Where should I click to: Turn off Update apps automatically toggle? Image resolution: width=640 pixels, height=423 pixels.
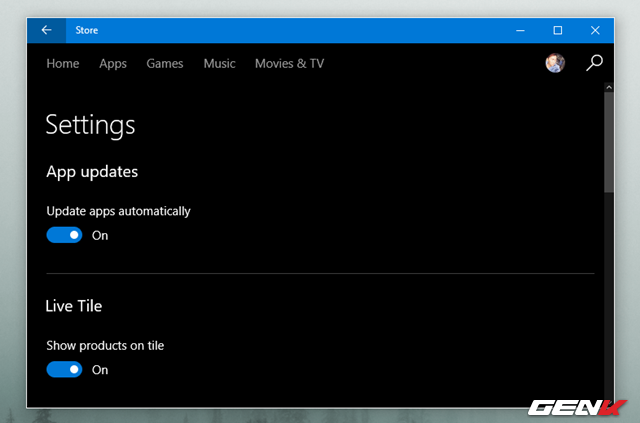64,235
